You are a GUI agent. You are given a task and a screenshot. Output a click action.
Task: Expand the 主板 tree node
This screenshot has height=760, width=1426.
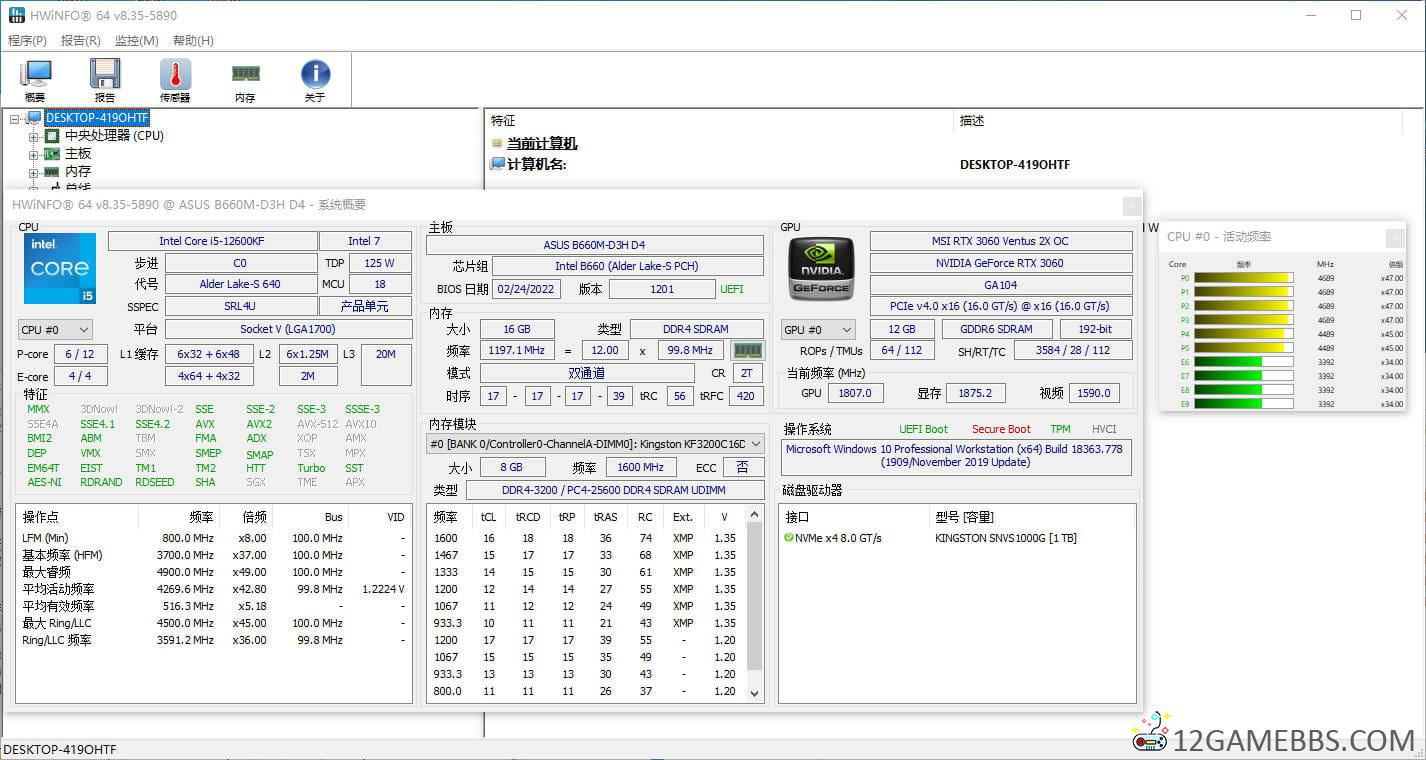34,154
